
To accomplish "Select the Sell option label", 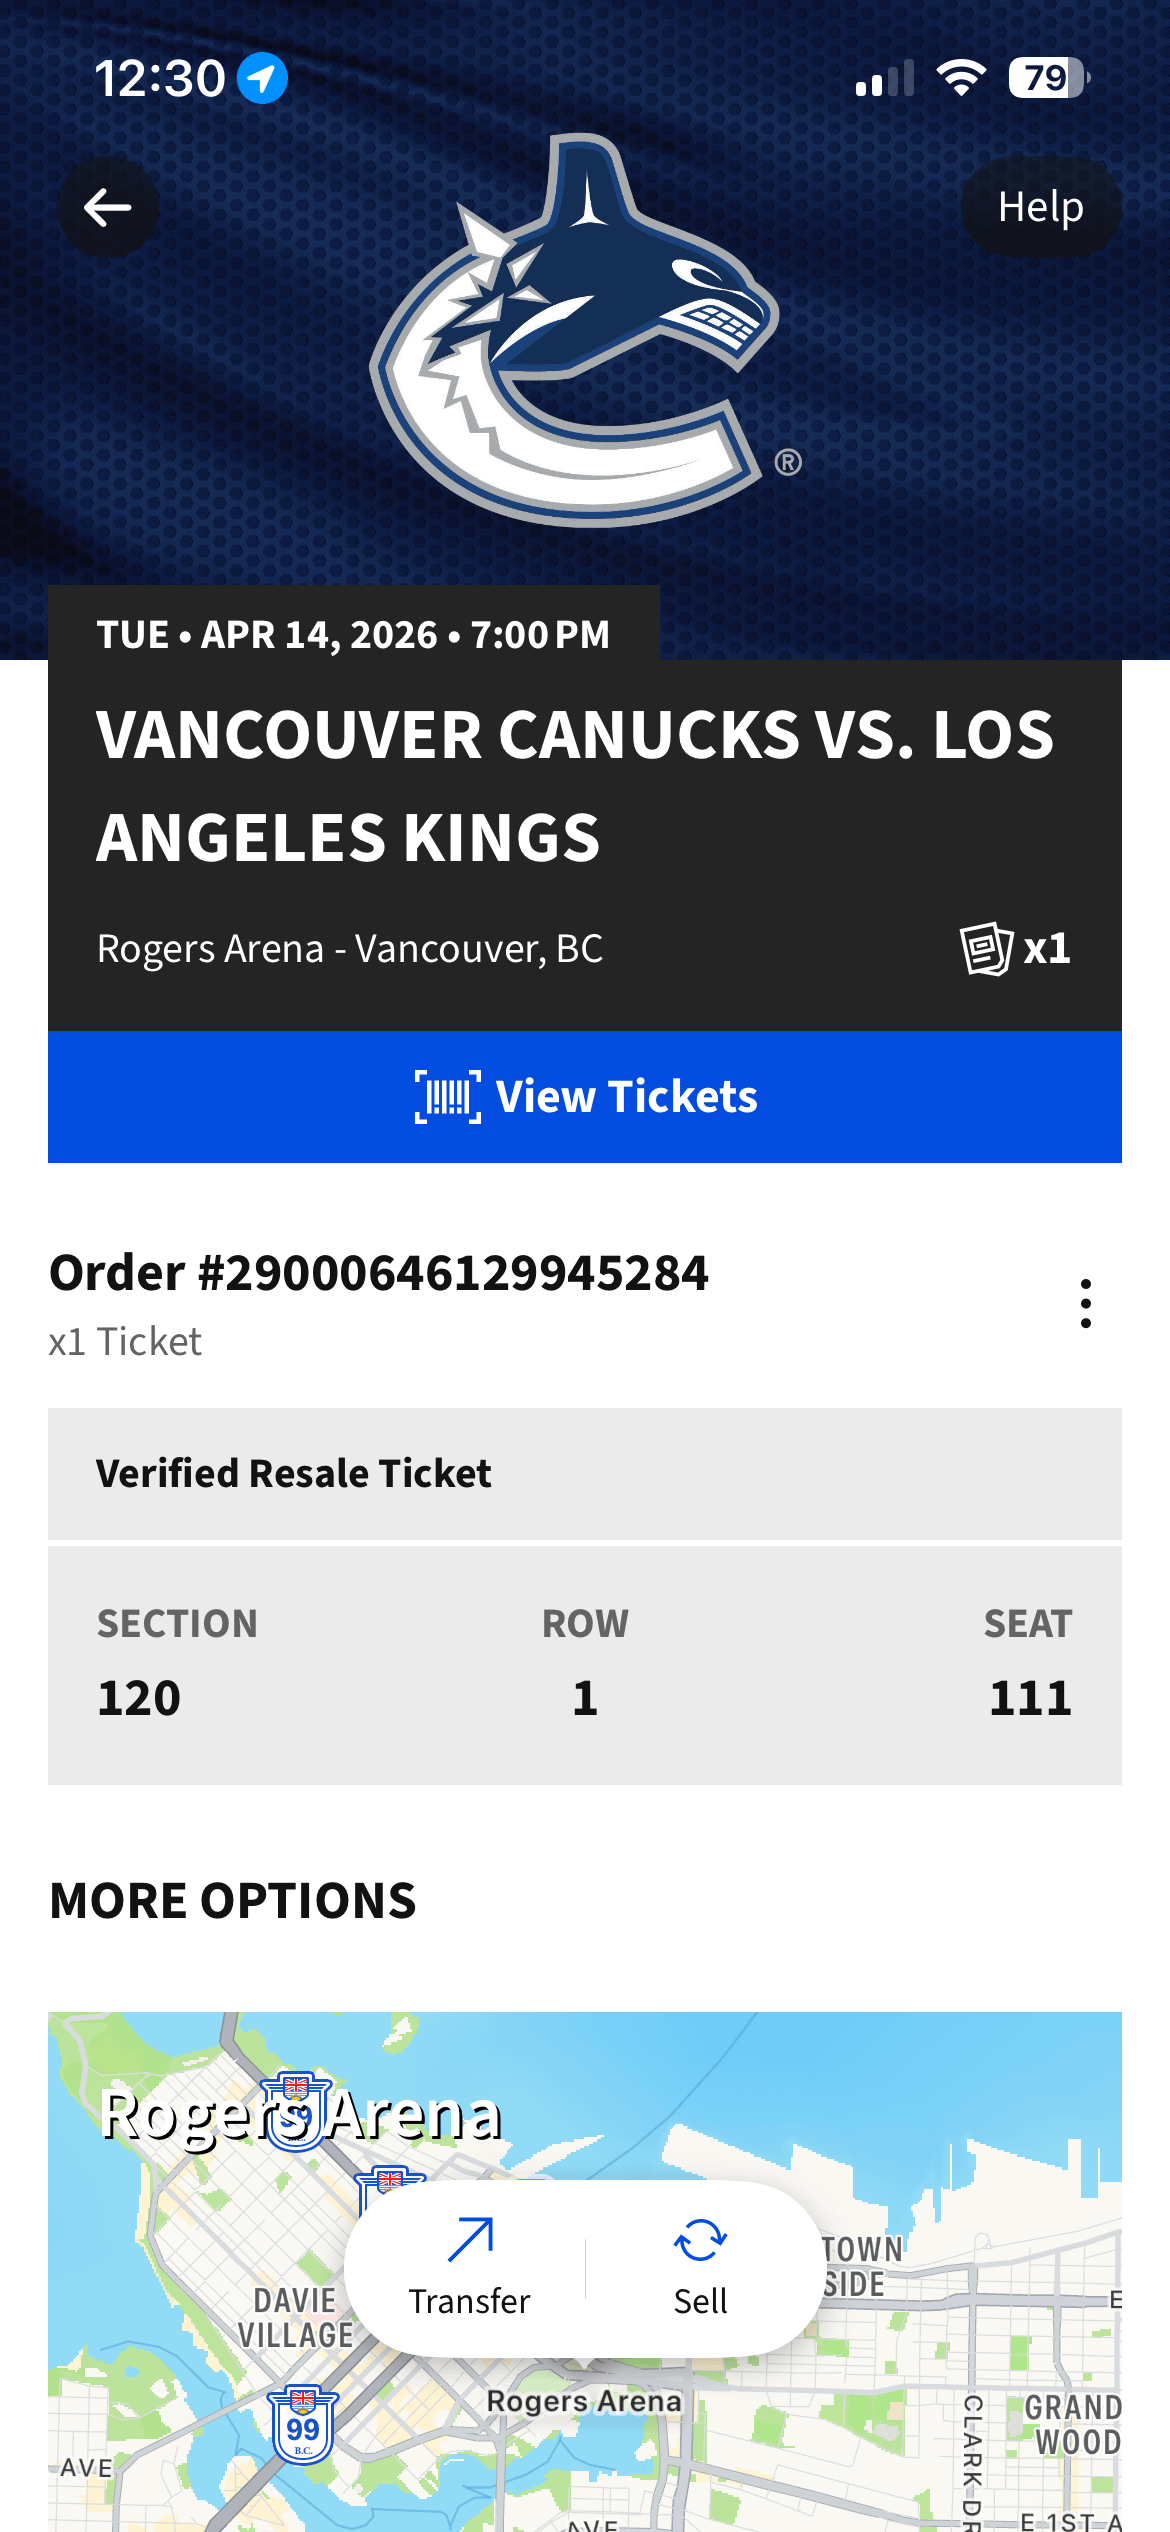I will 700,2301.
